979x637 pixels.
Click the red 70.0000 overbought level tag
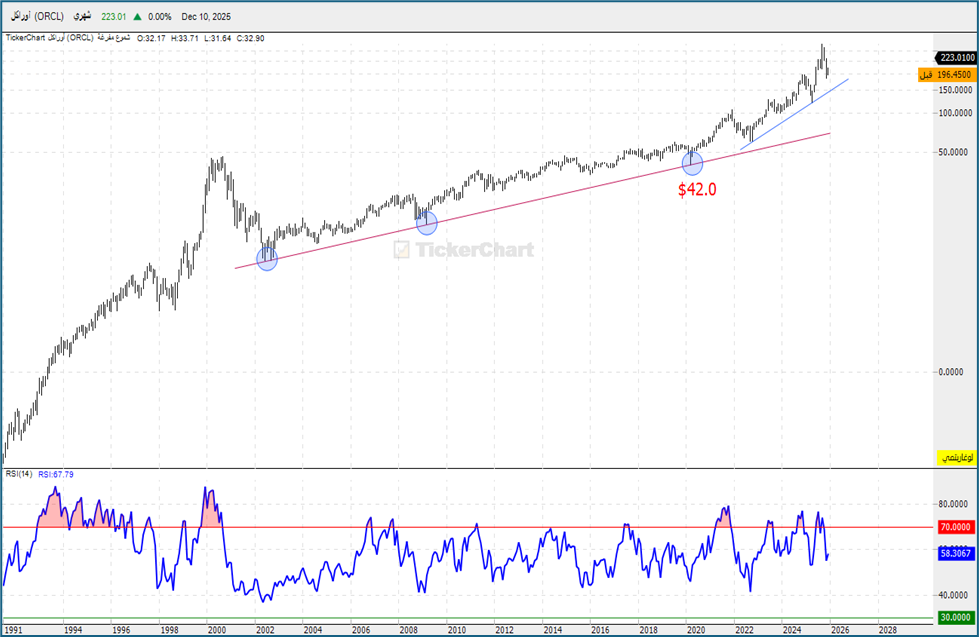coord(956,527)
